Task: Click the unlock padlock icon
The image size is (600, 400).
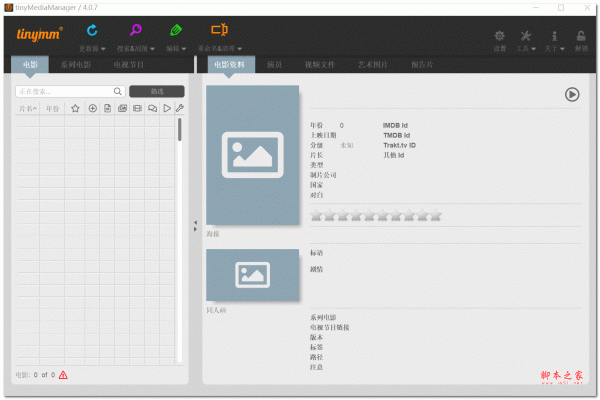Action: pyautogui.click(x=581, y=36)
